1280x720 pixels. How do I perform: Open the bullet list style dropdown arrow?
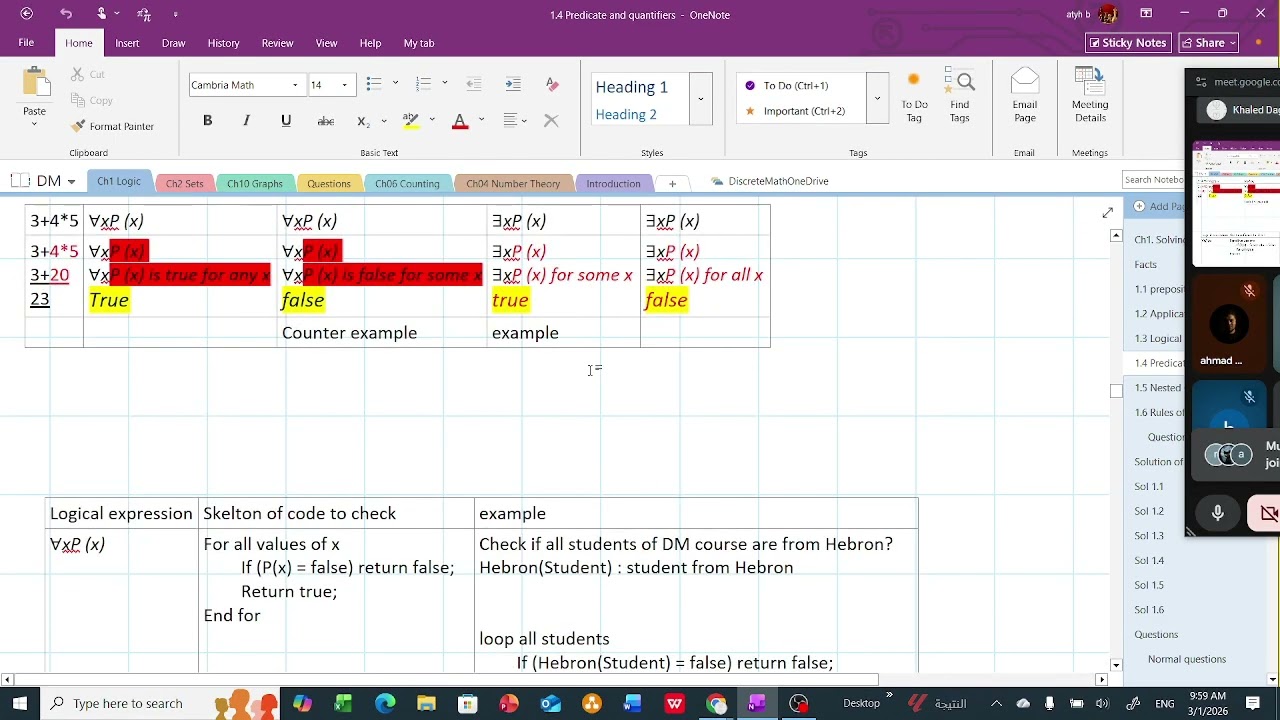(395, 84)
